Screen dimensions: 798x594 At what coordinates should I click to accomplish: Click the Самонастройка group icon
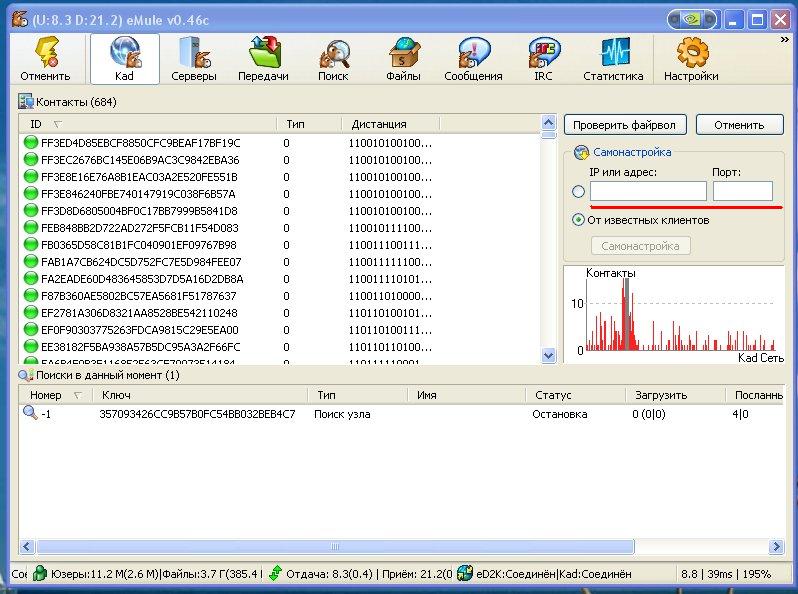pos(581,152)
